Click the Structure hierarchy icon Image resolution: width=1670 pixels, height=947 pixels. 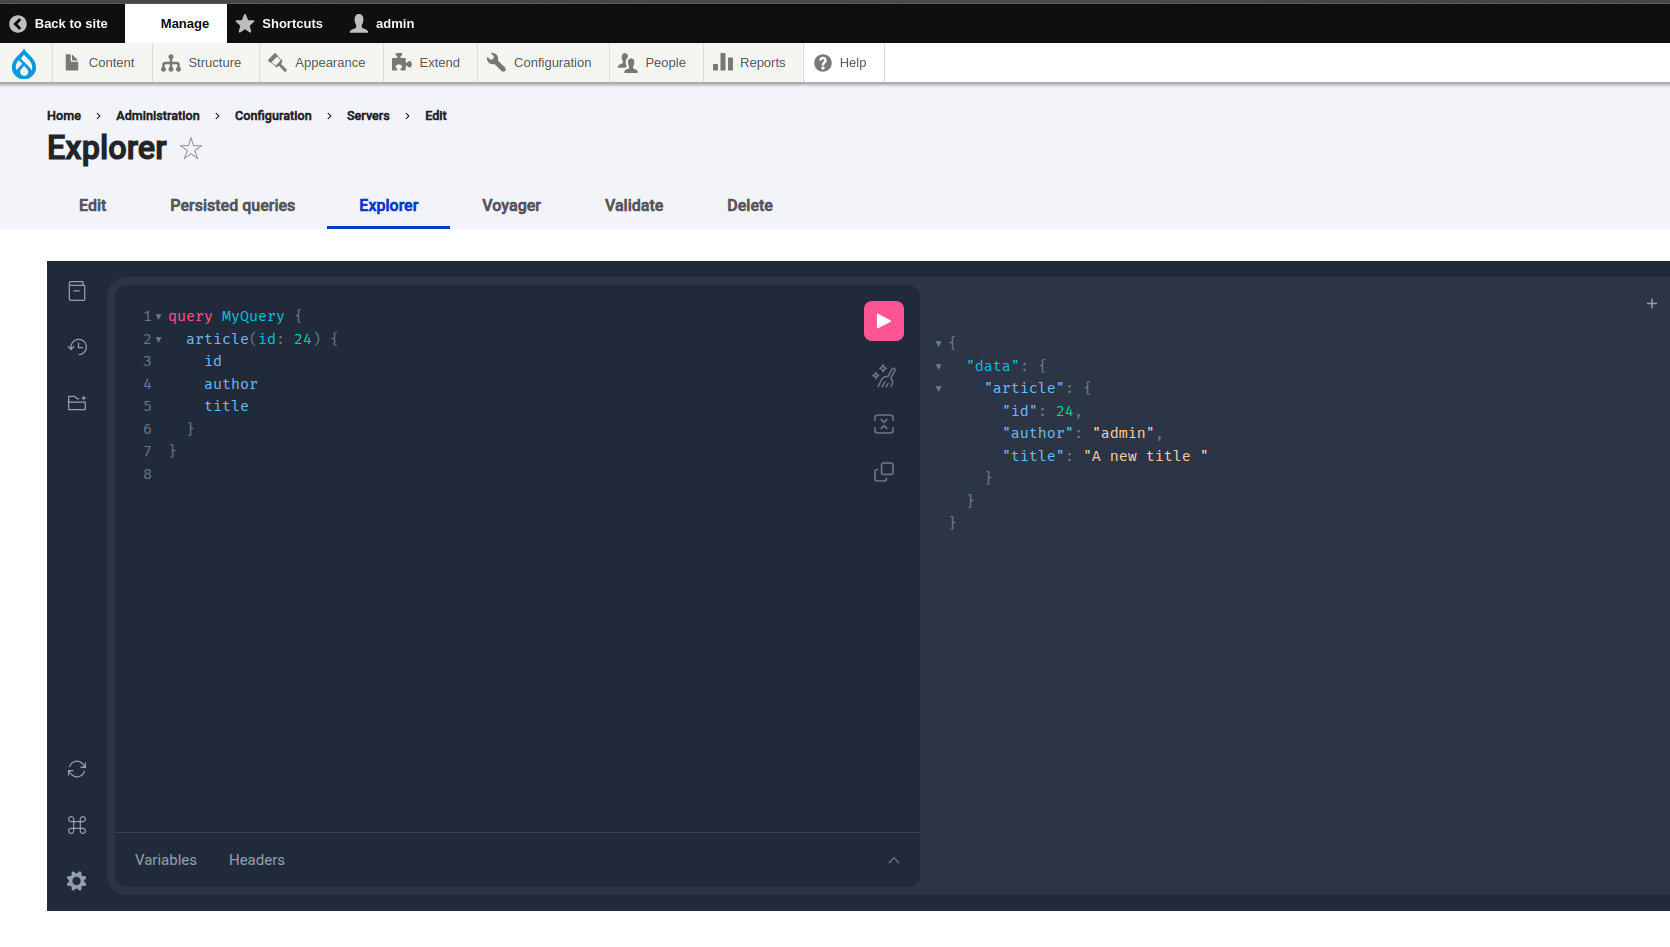click(x=171, y=63)
